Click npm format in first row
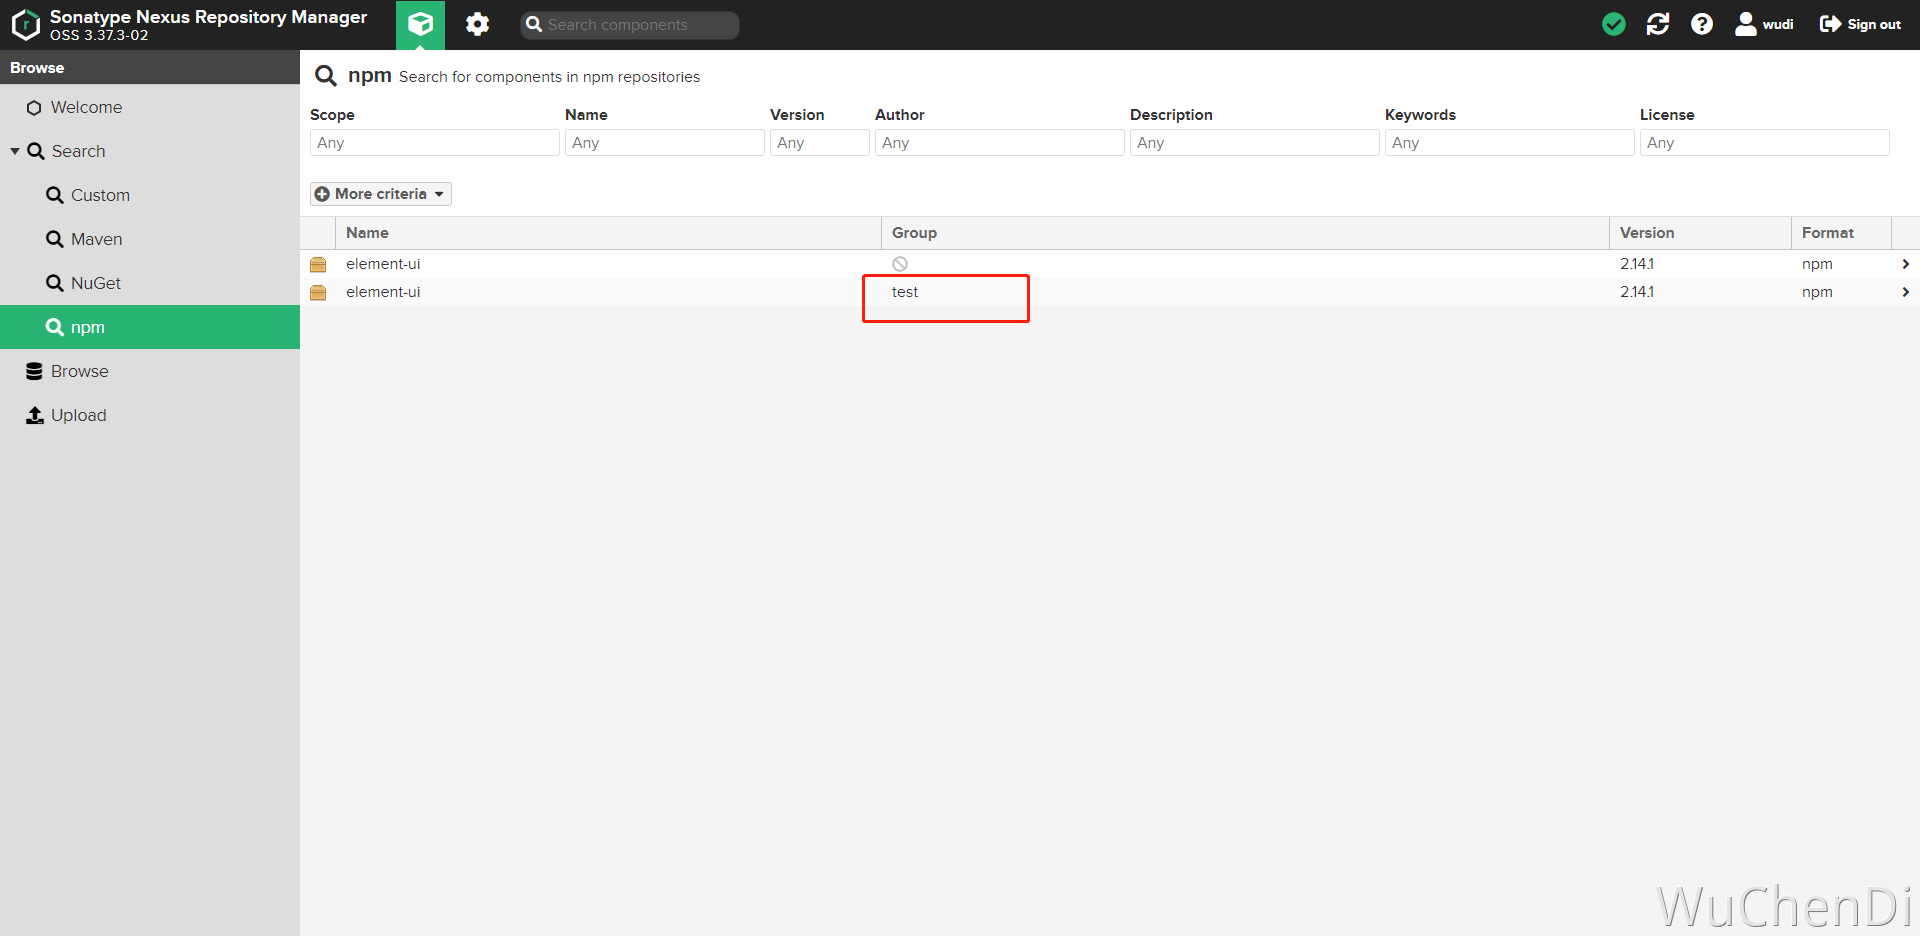1920x936 pixels. (1817, 264)
